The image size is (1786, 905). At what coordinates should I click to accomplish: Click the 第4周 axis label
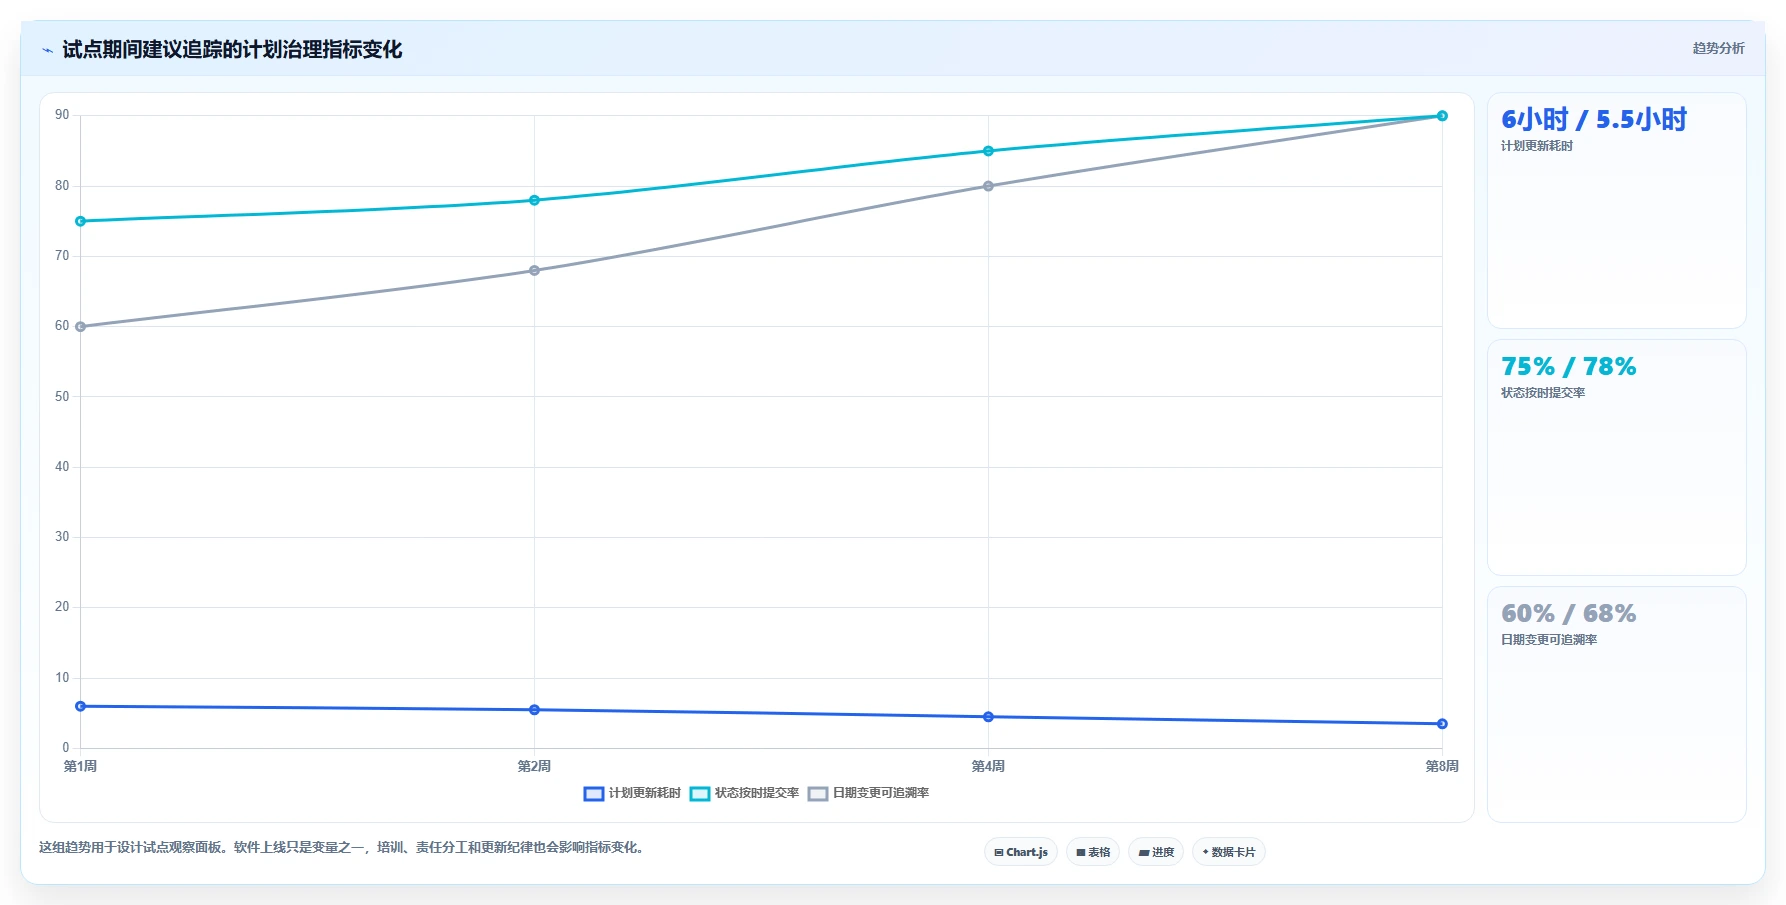[x=988, y=766]
